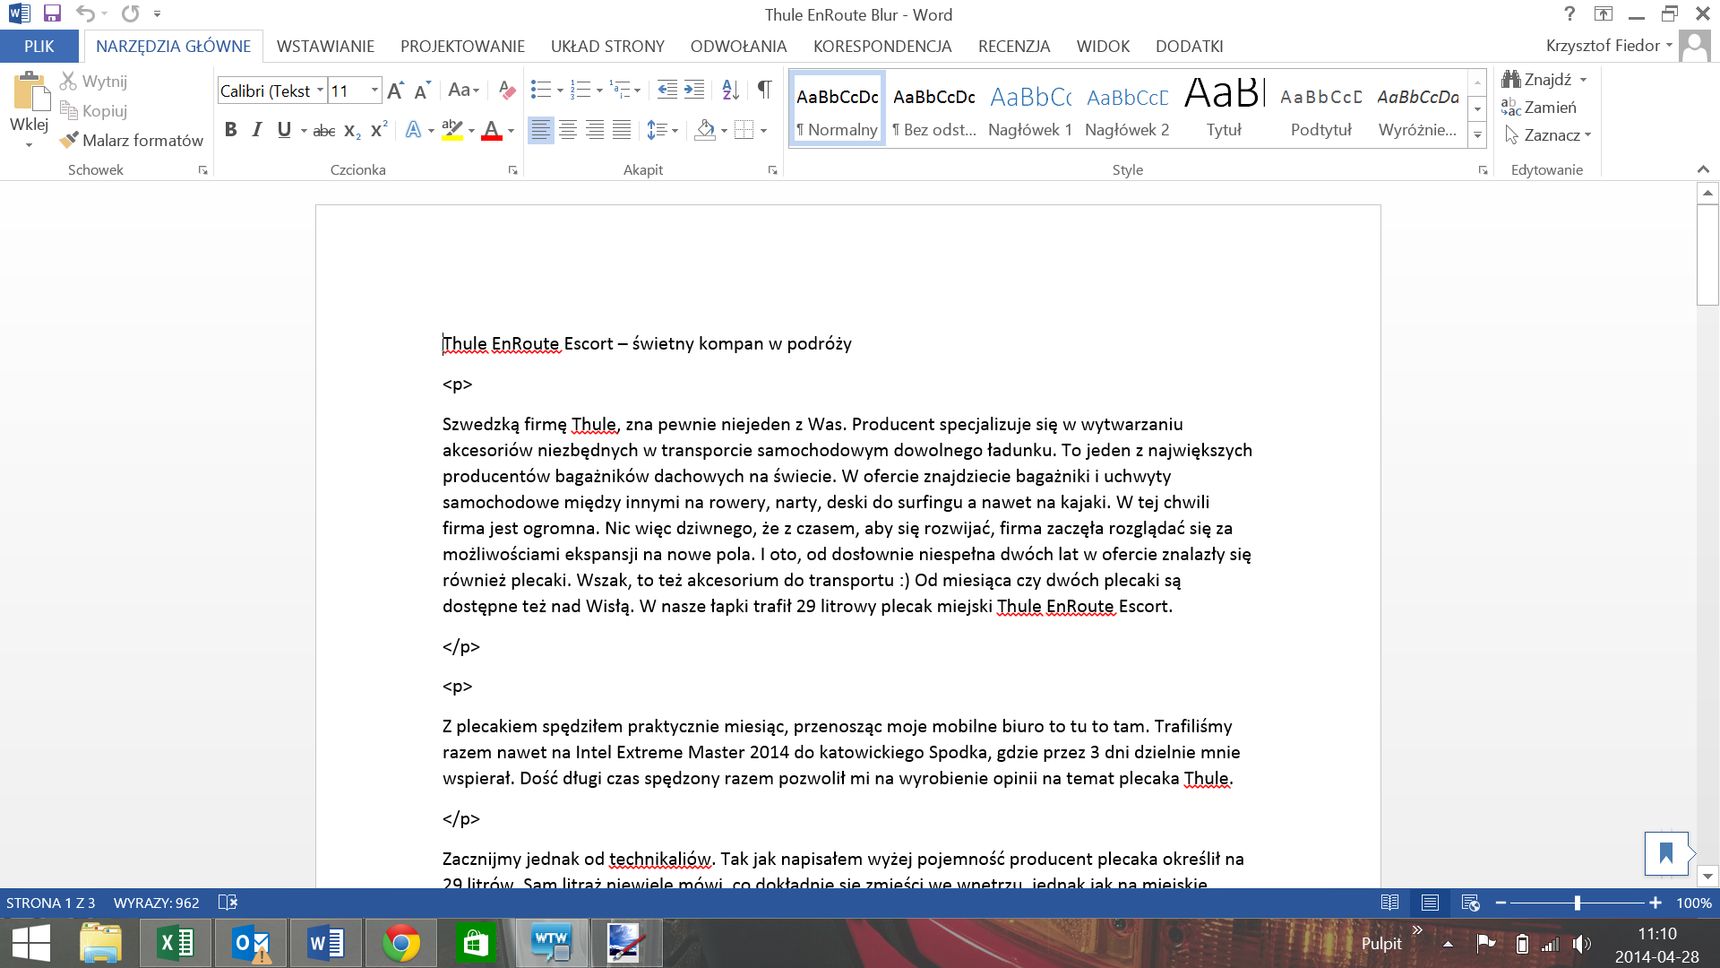Toggle underline formatting
Image resolution: width=1720 pixels, height=968 pixels.
tap(284, 130)
